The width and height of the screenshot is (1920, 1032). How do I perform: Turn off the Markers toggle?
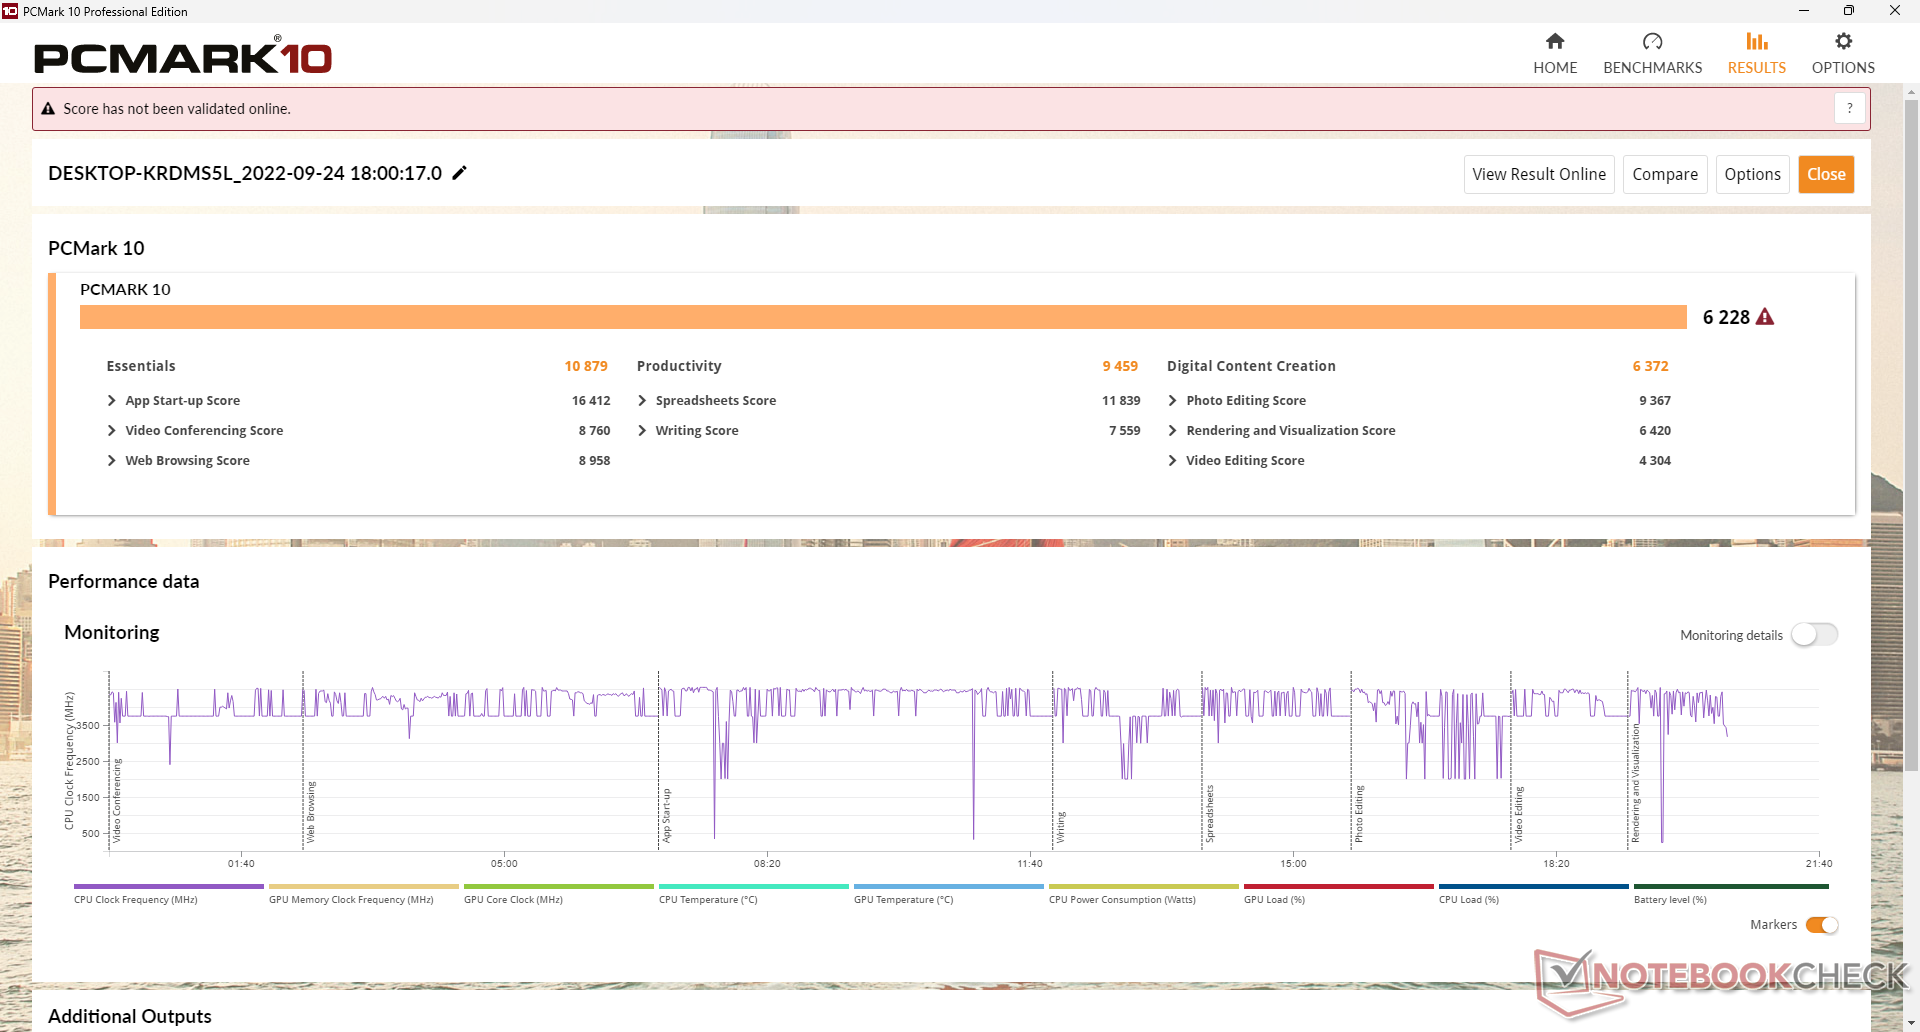pyautogui.click(x=1822, y=925)
